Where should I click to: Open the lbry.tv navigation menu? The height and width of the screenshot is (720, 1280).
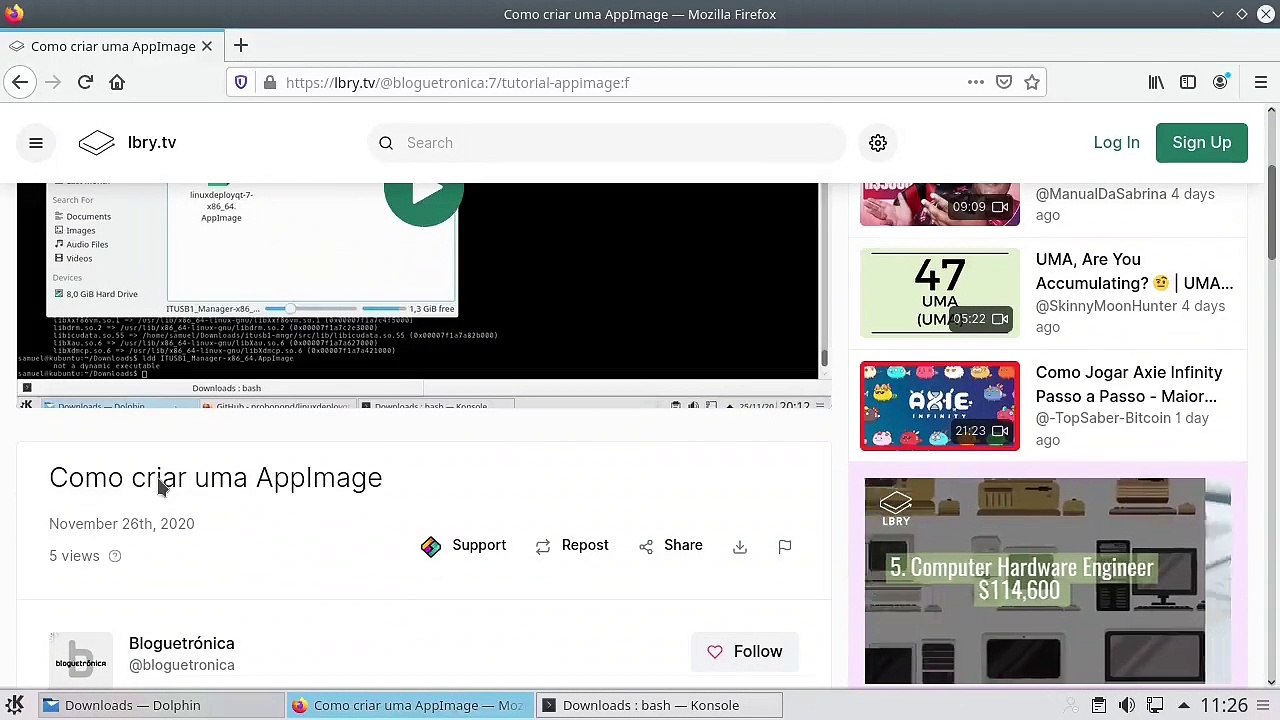click(x=36, y=143)
